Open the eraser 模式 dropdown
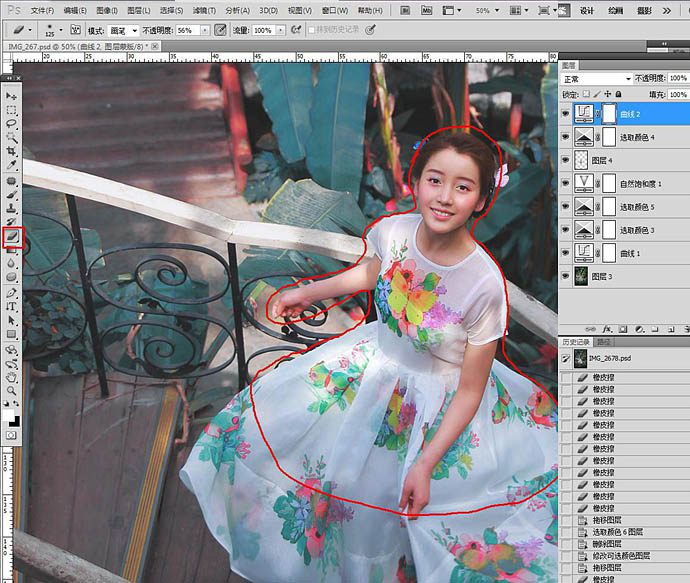Image resolution: width=690 pixels, height=583 pixels. pos(123,30)
